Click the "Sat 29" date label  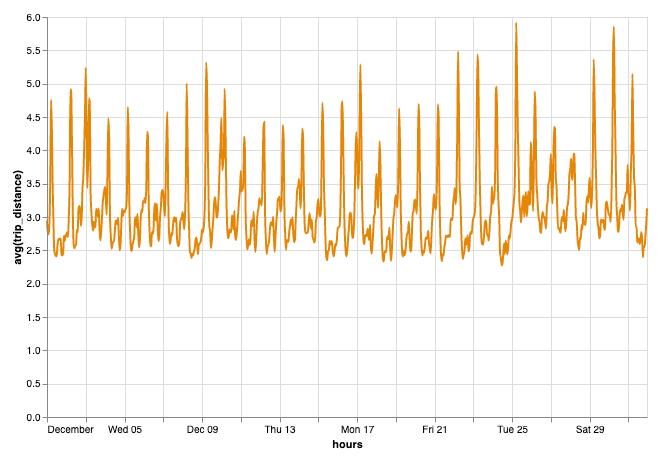[x=590, y=430]
